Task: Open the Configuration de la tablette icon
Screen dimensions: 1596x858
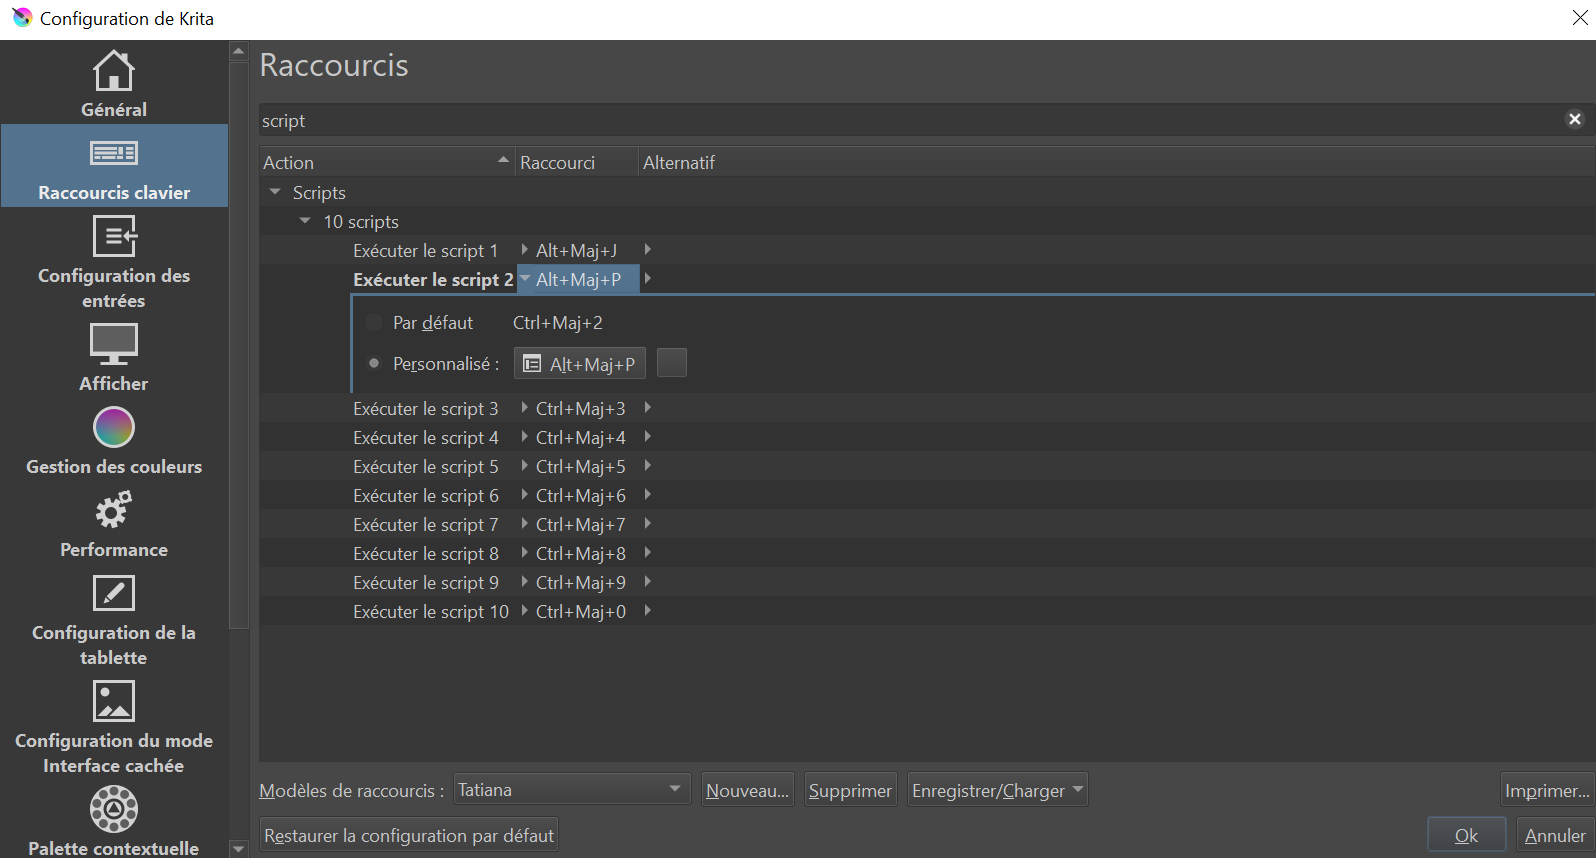Action: tap(113, 594)
